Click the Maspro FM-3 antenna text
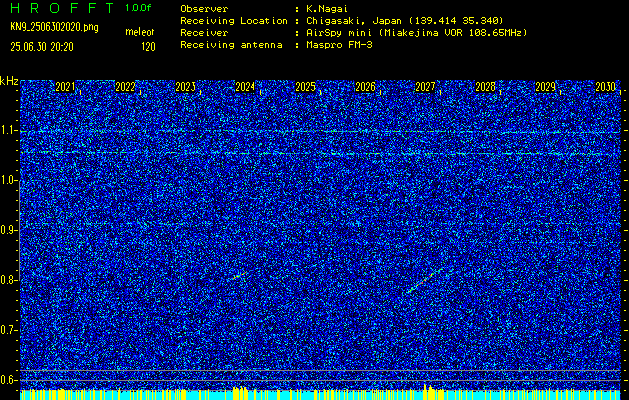Image resolution: width=629 pixels, height=400 pixels. pos(339,45)
